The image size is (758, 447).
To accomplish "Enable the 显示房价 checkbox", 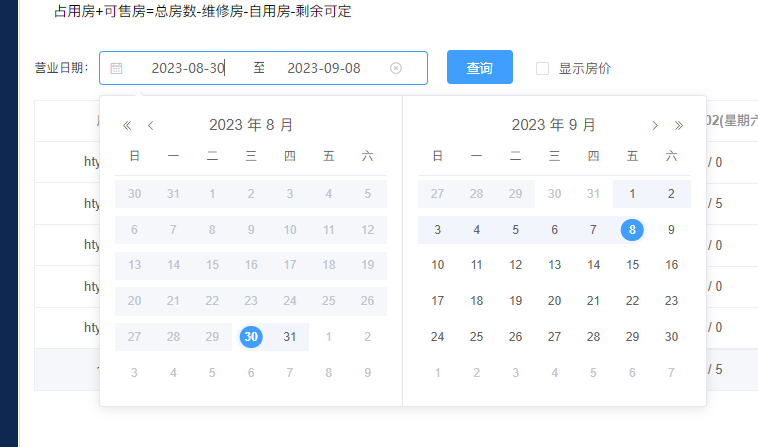I will point(543,68).
